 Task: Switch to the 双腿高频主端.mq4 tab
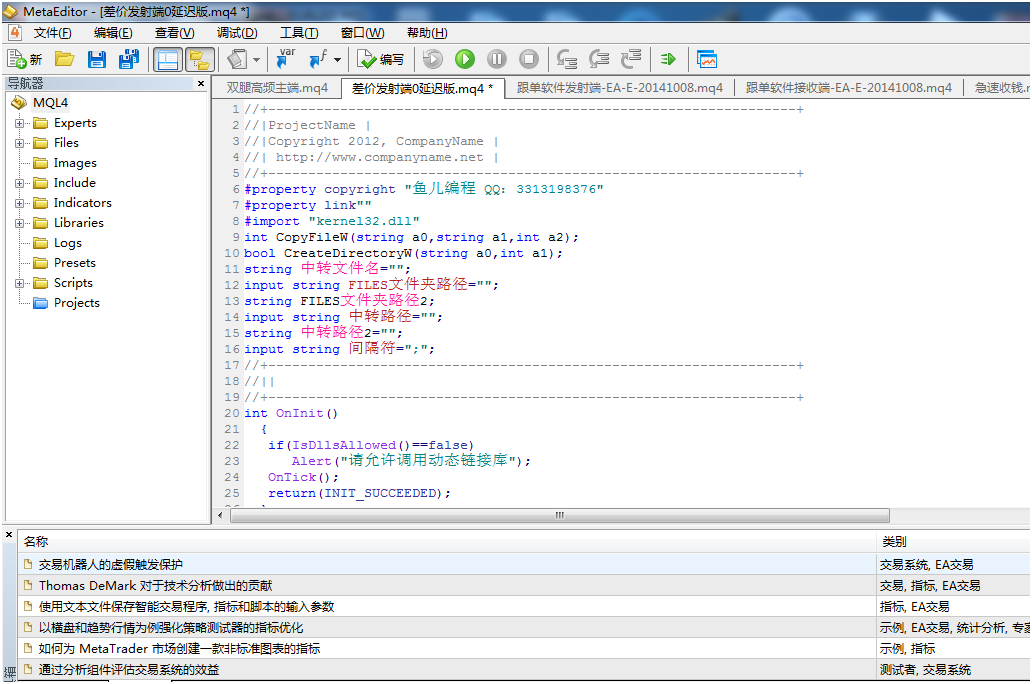pos(277,88)
